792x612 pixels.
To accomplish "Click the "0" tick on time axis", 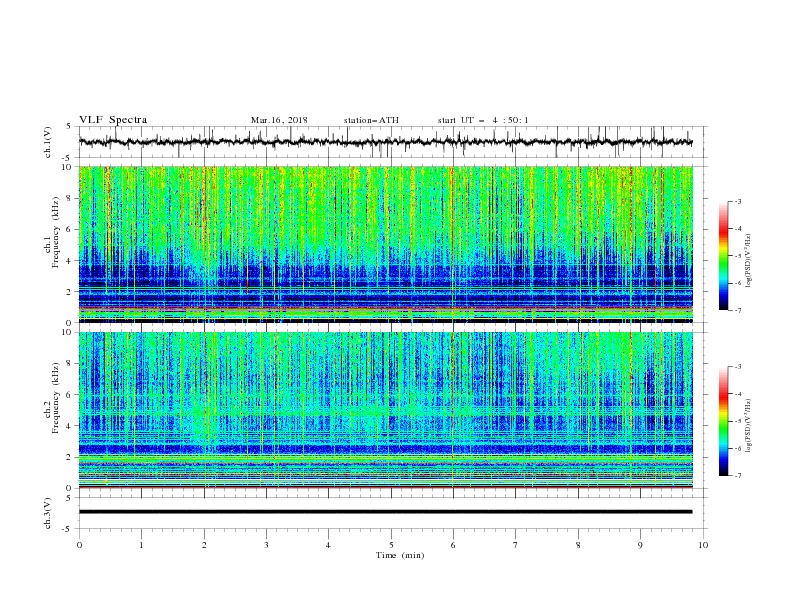I will coord(79,545).
